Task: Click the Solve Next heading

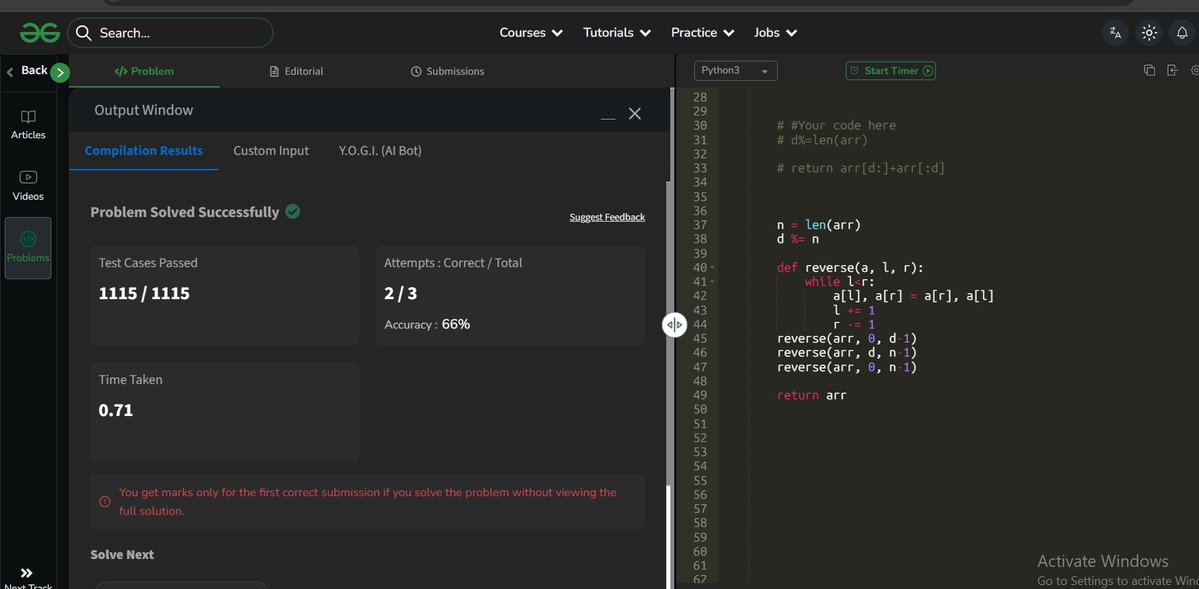Action: (x=122, y=555)
